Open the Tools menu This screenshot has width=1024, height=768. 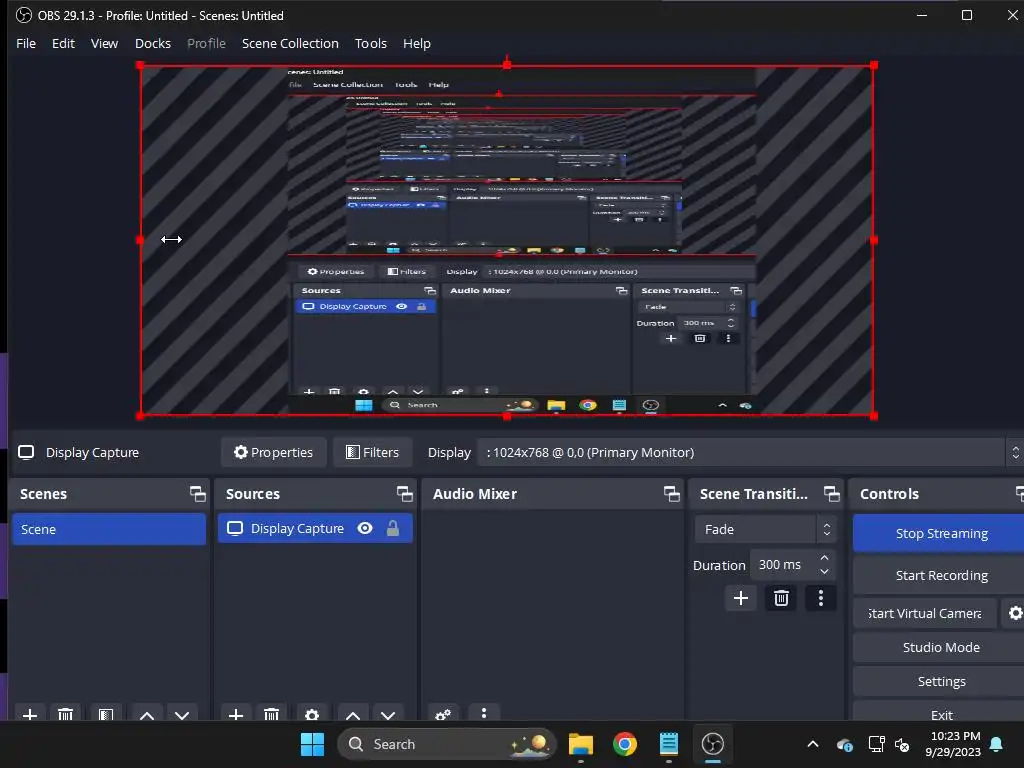tap(371, 43)
